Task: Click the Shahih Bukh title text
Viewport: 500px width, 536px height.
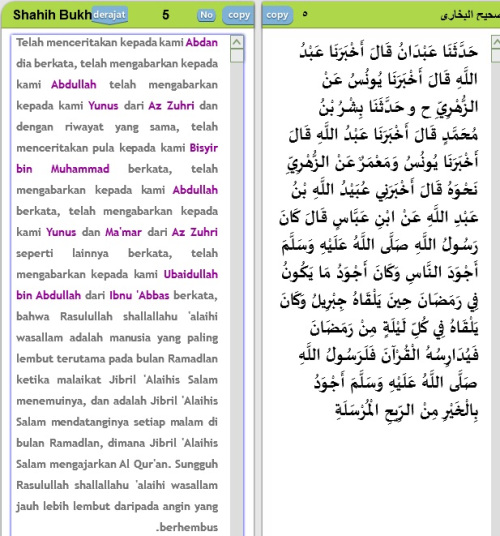Action: pos(52,15)
